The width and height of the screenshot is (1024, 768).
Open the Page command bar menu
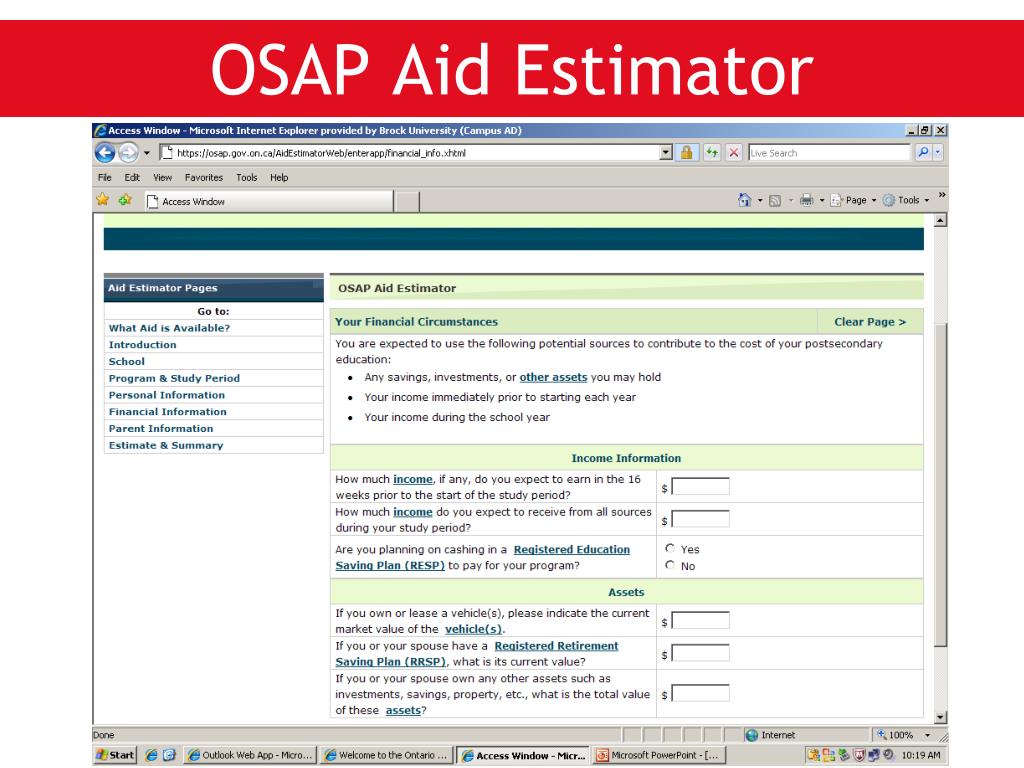pyautogui.click(x=854, y=200)
